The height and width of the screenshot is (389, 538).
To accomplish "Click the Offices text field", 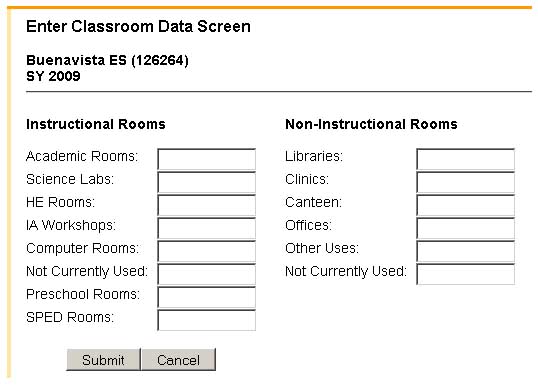I will [466, 228].
